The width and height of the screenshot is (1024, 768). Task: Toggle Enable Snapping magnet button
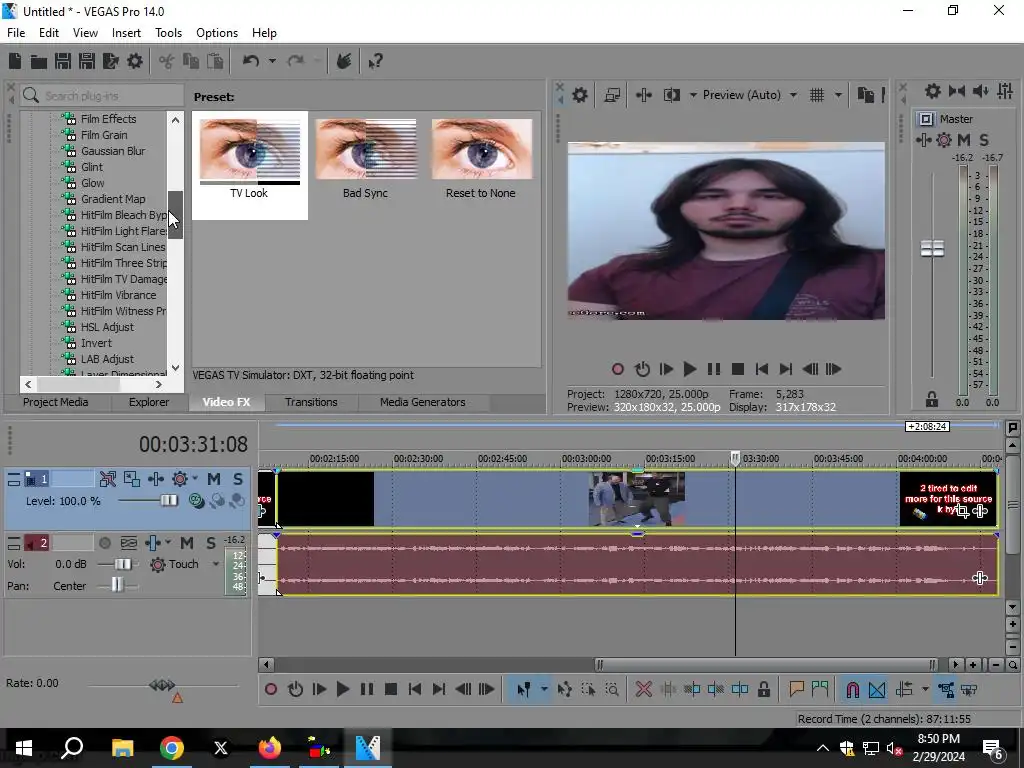coord(852,689)
